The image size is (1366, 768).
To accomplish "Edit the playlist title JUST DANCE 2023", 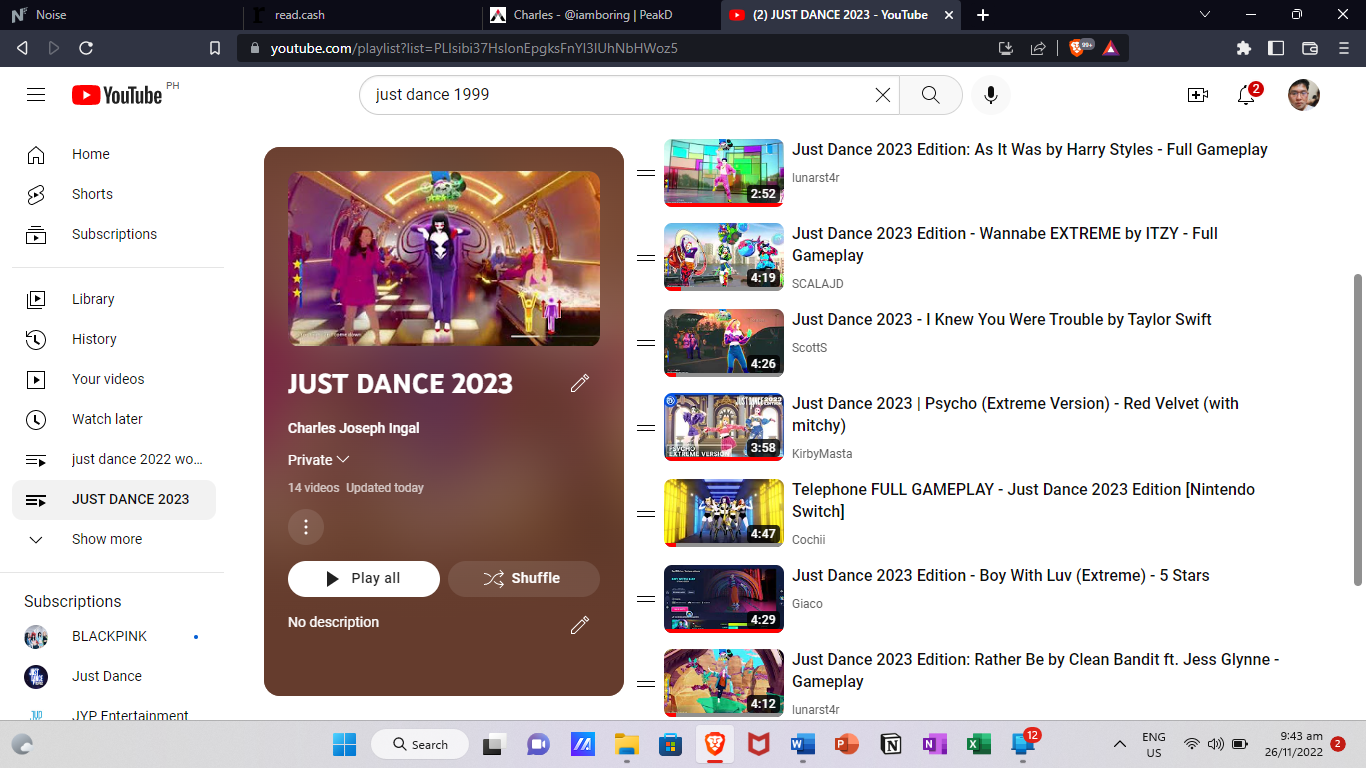I will [x=580, y=383].
